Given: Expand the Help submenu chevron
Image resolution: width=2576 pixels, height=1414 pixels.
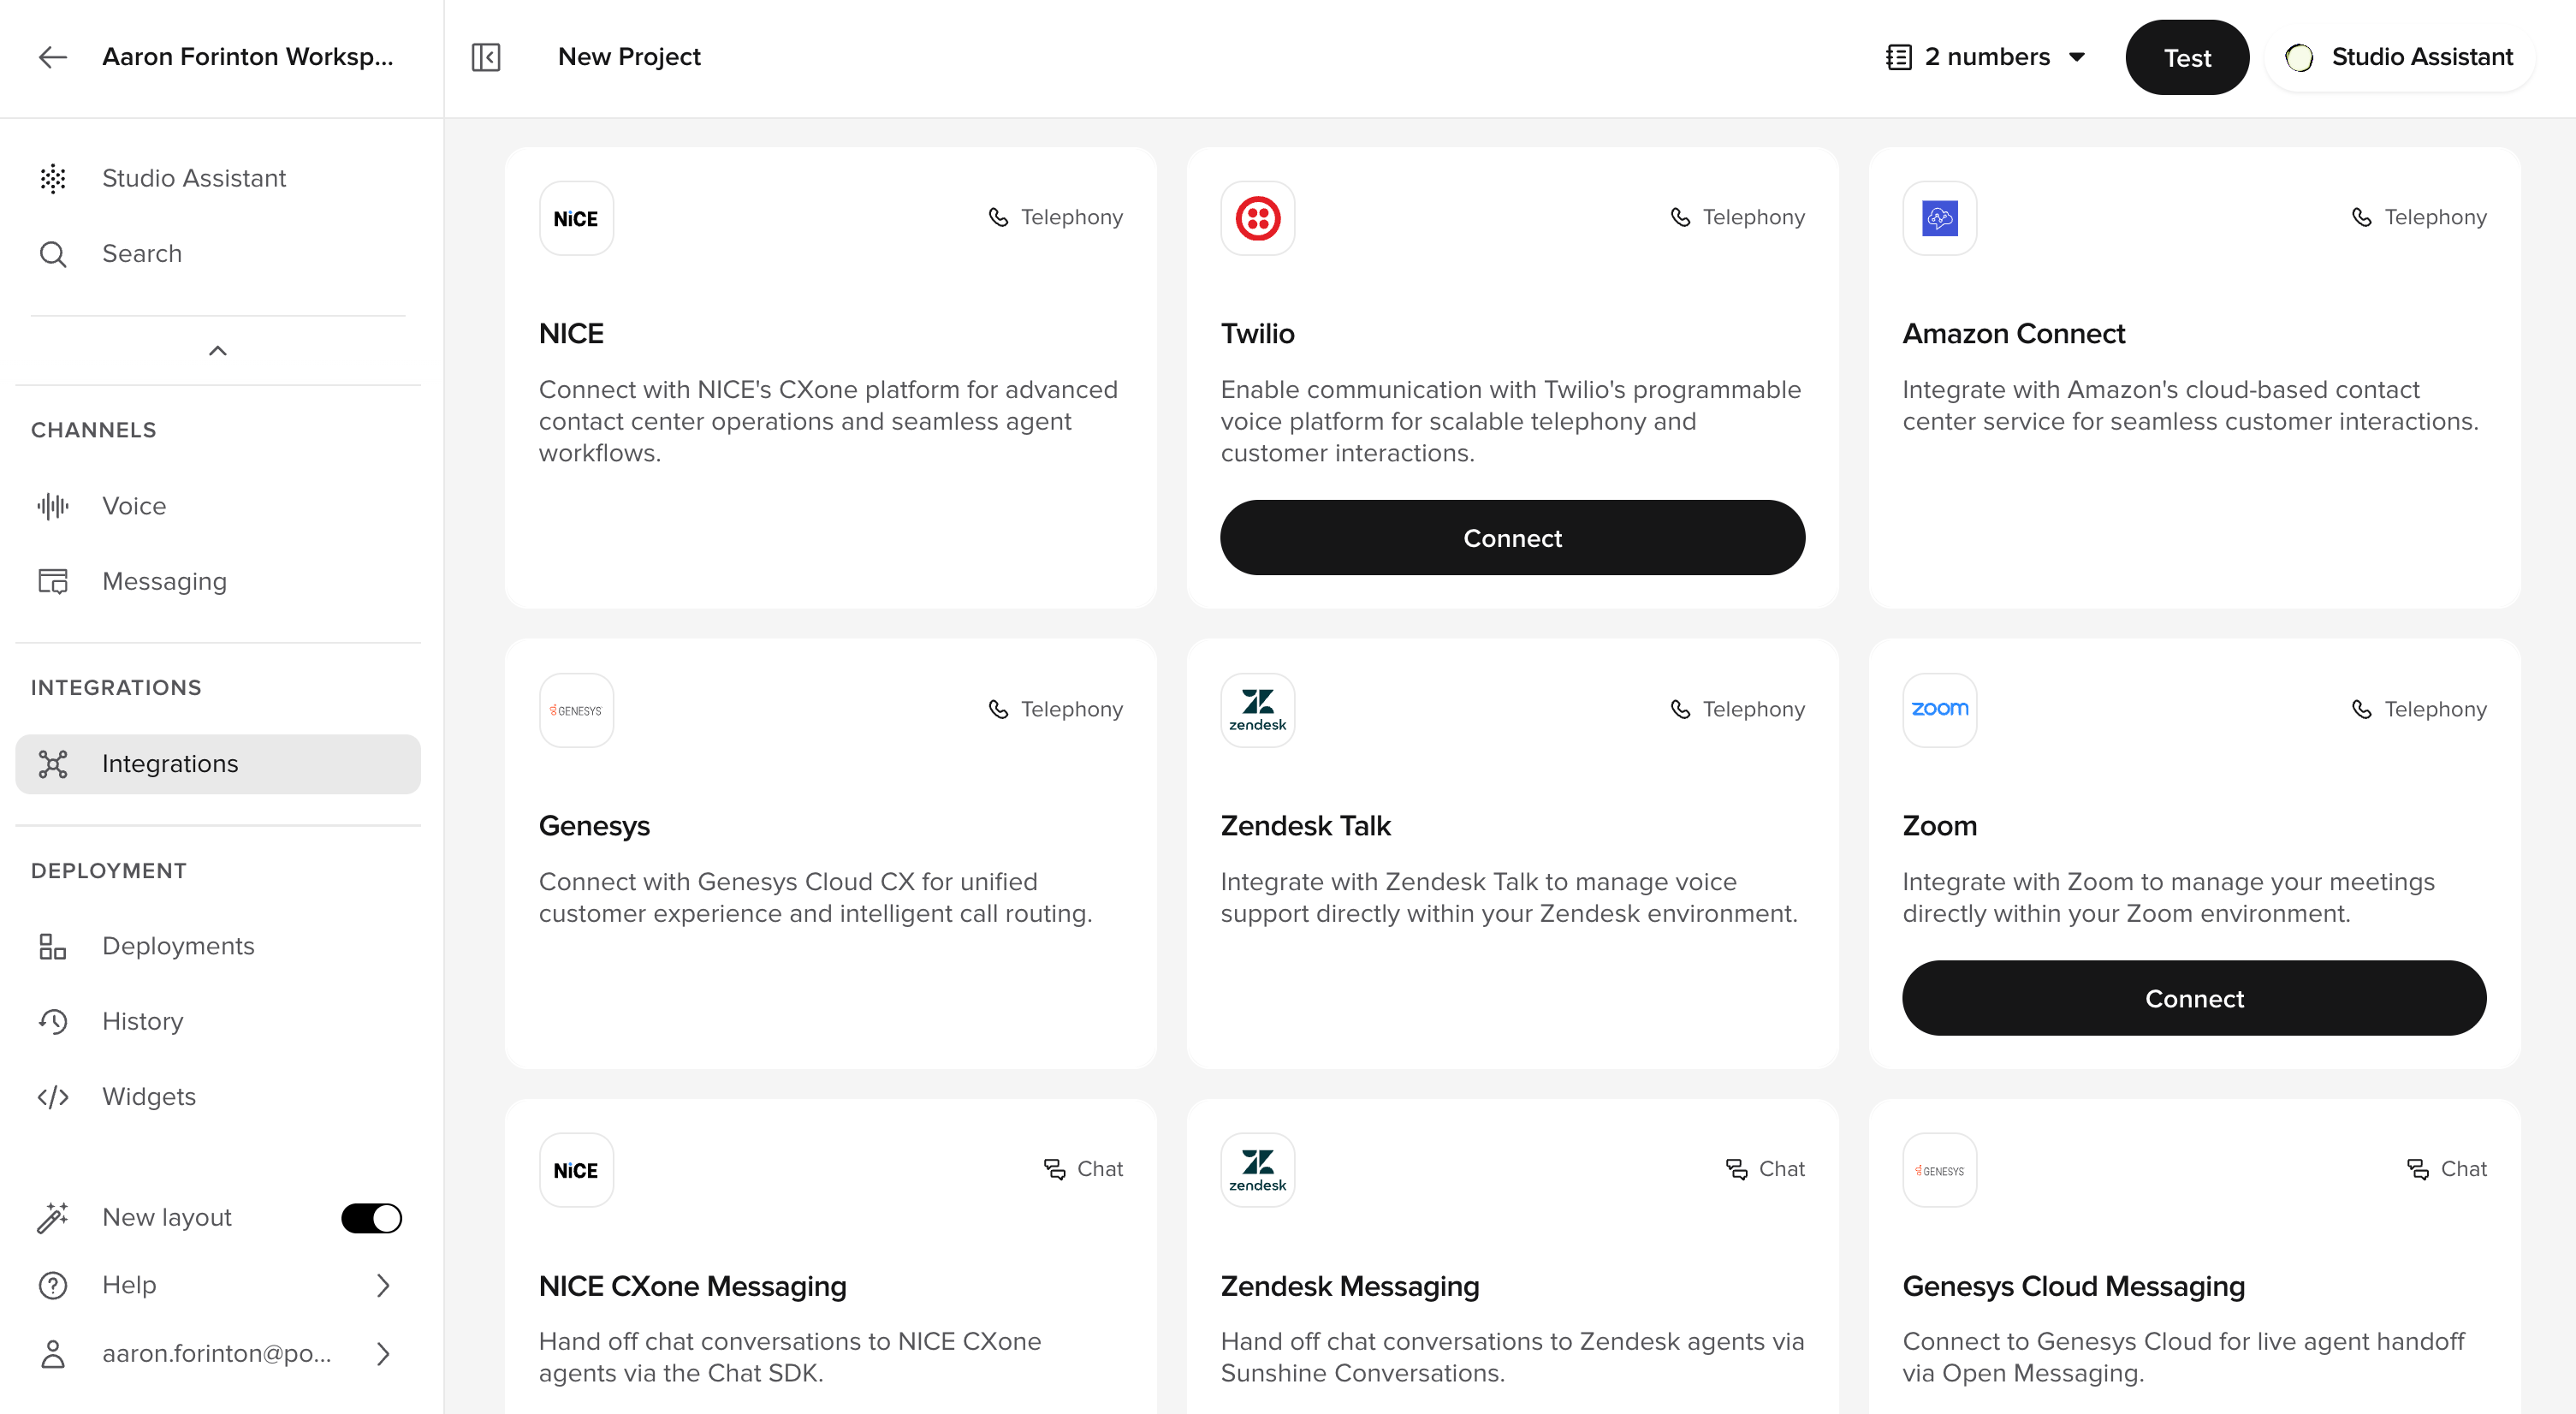Looking at the screenshot, I should coord(383,1285).
